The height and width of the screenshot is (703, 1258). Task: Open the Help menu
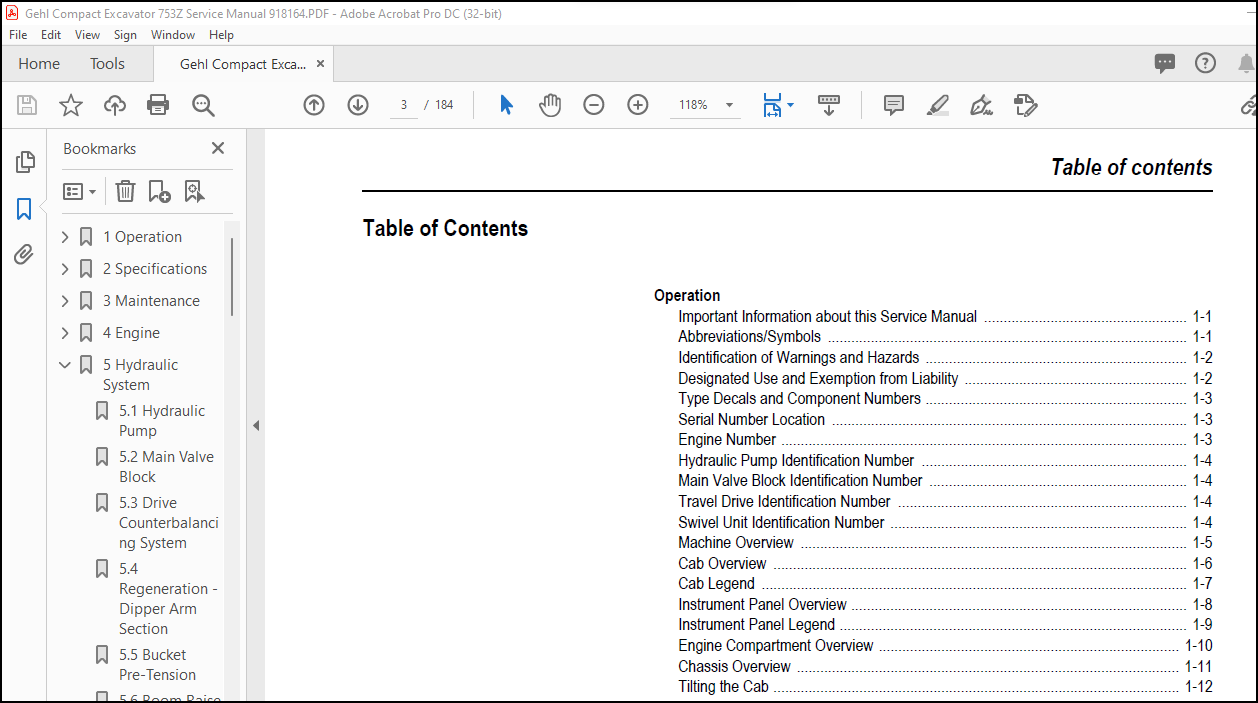pyautogui.click(x=221, y=34)
